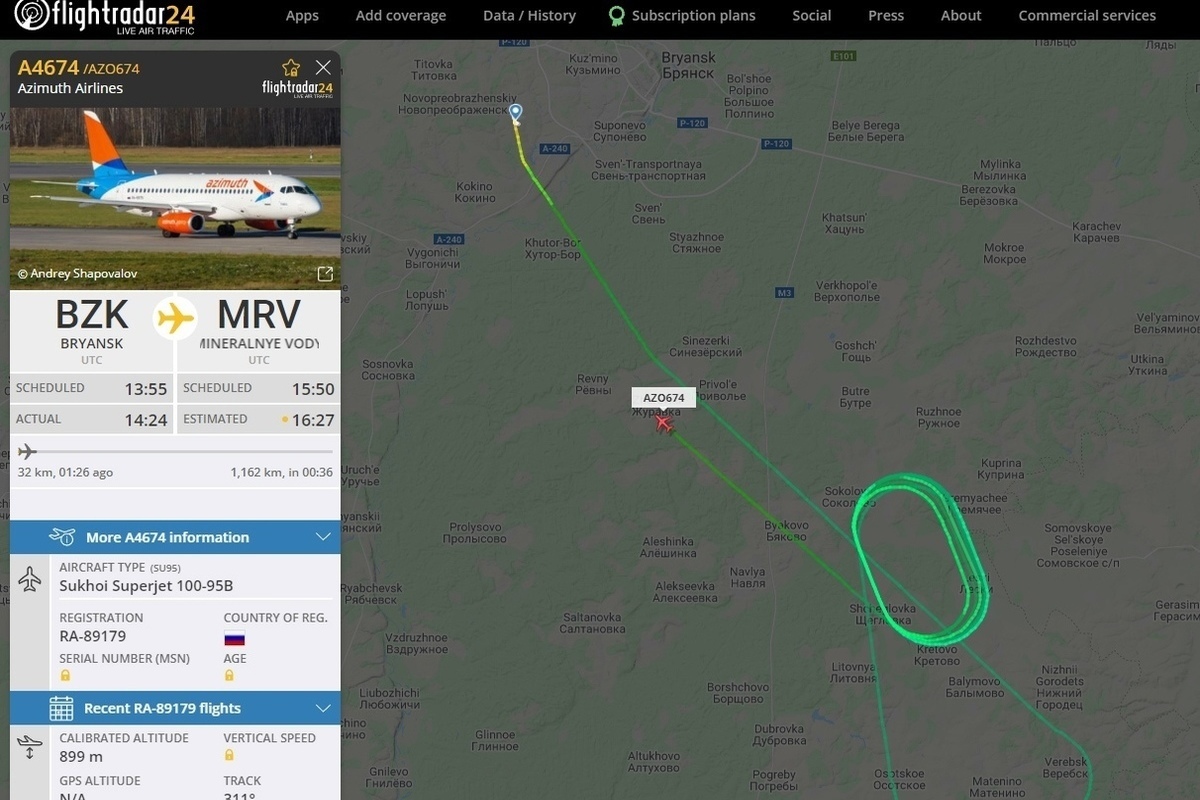View the Azimuth aircraft photo

175,196
